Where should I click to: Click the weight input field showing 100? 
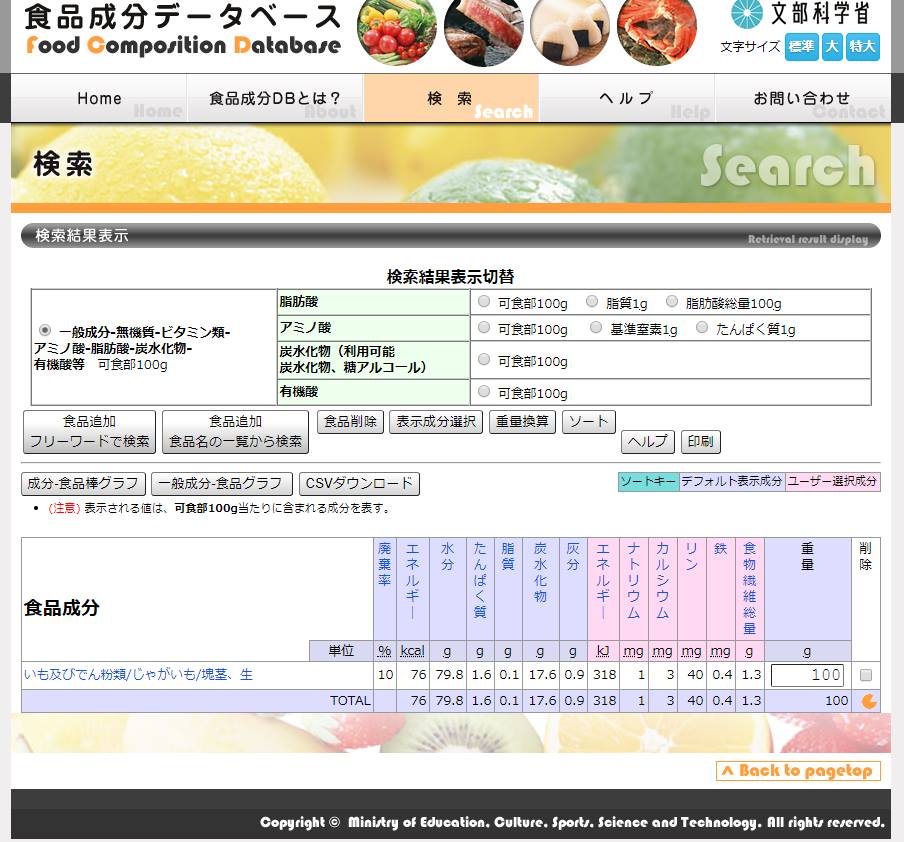[807, 675]
